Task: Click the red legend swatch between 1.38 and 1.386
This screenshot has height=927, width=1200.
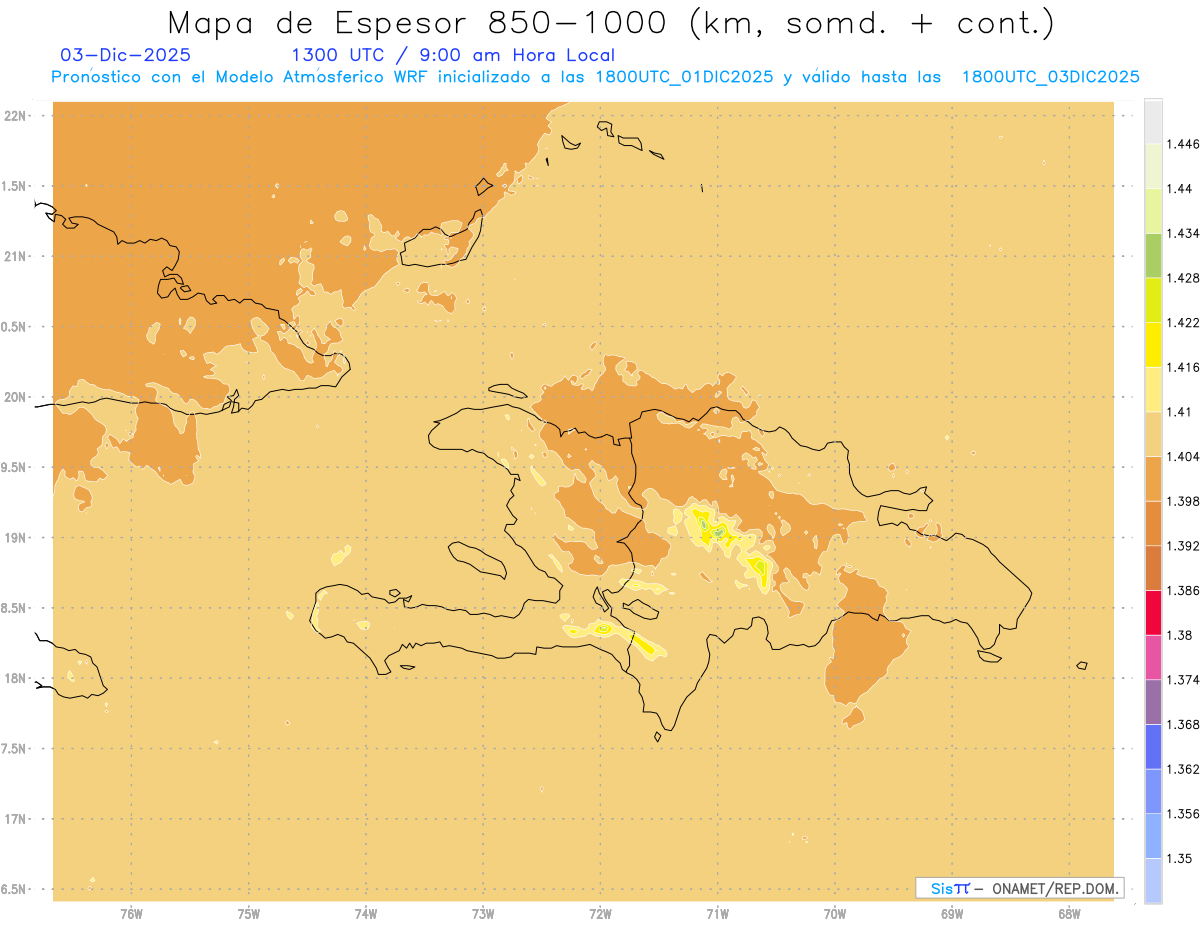Action: tap(1153, 613)
